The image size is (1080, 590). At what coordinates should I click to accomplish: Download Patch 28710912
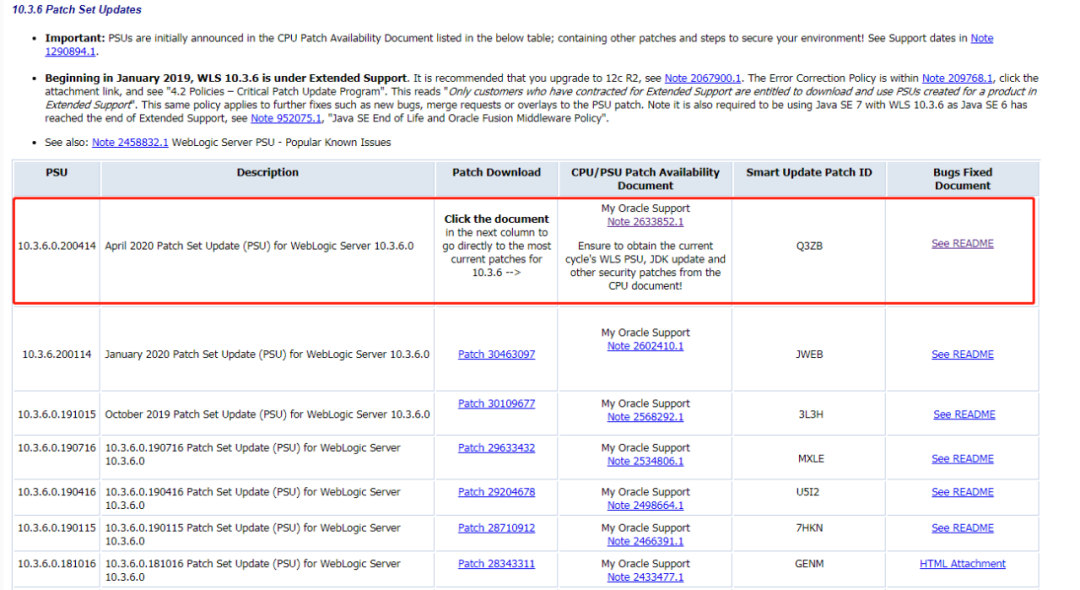(497, 528)
